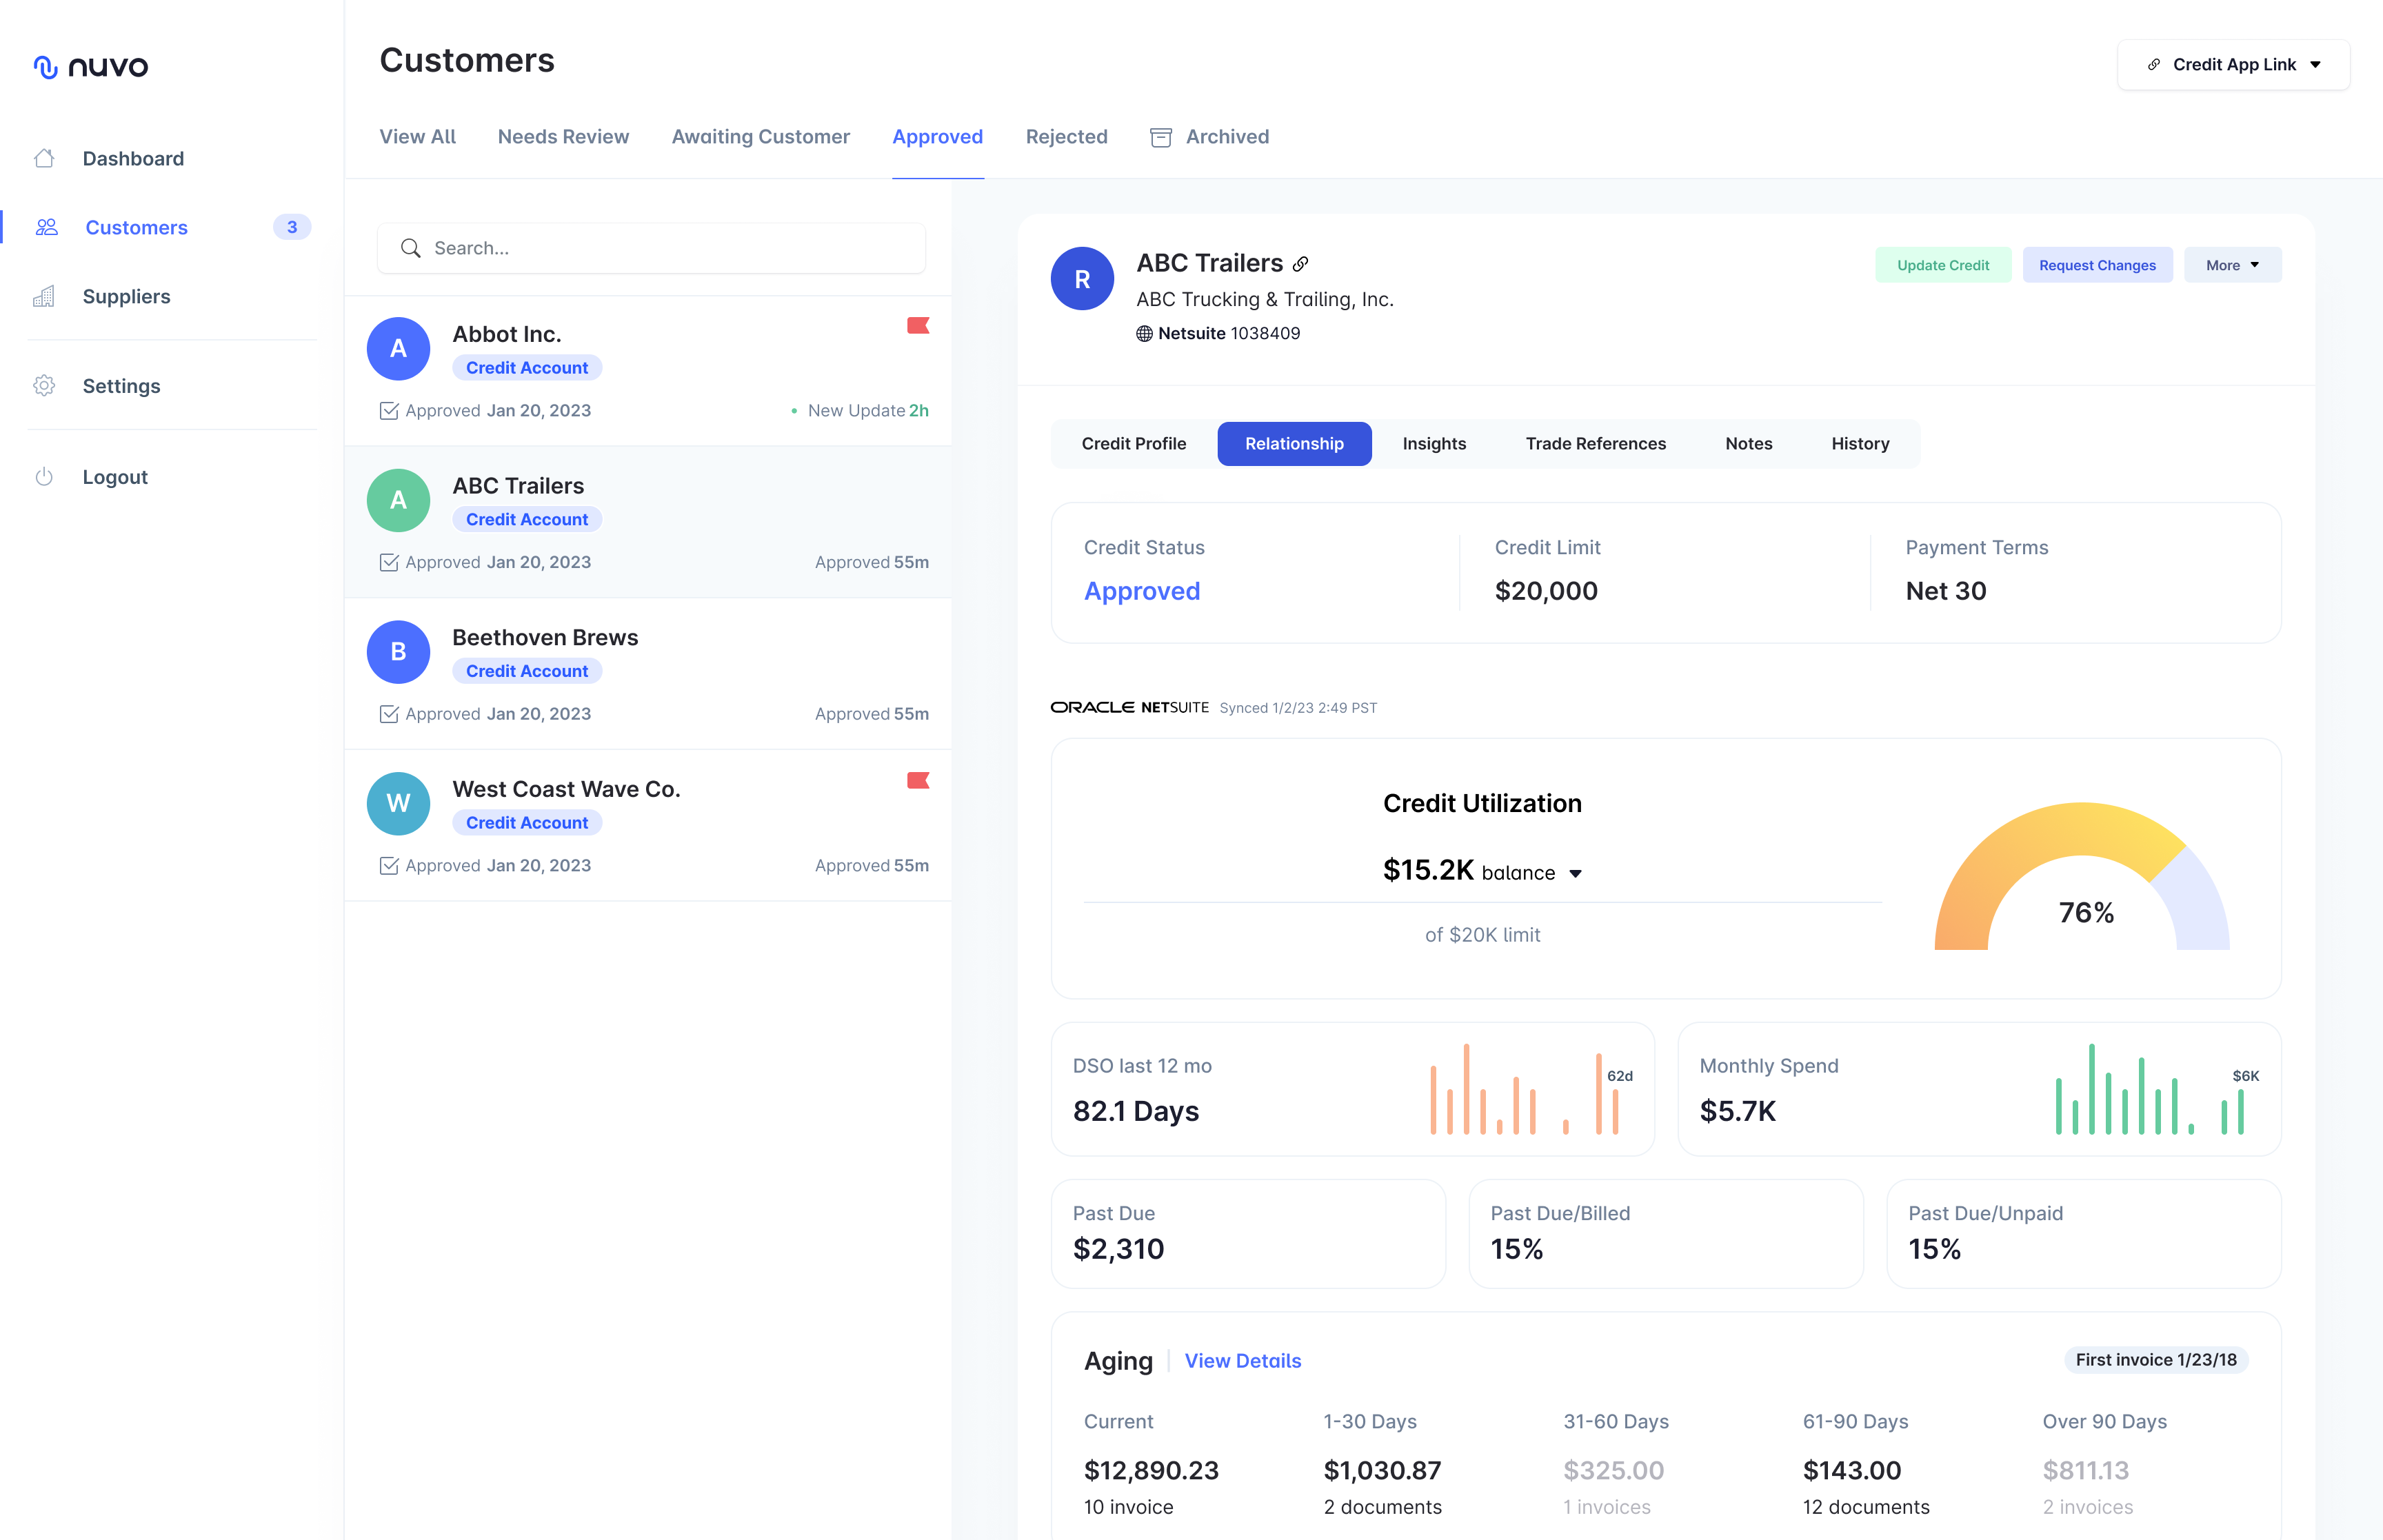The height and width of the screenshot is (1540, 2383).
Task: Click the red flag on Abbot Inc.
Action: click(x=918, y=326)
